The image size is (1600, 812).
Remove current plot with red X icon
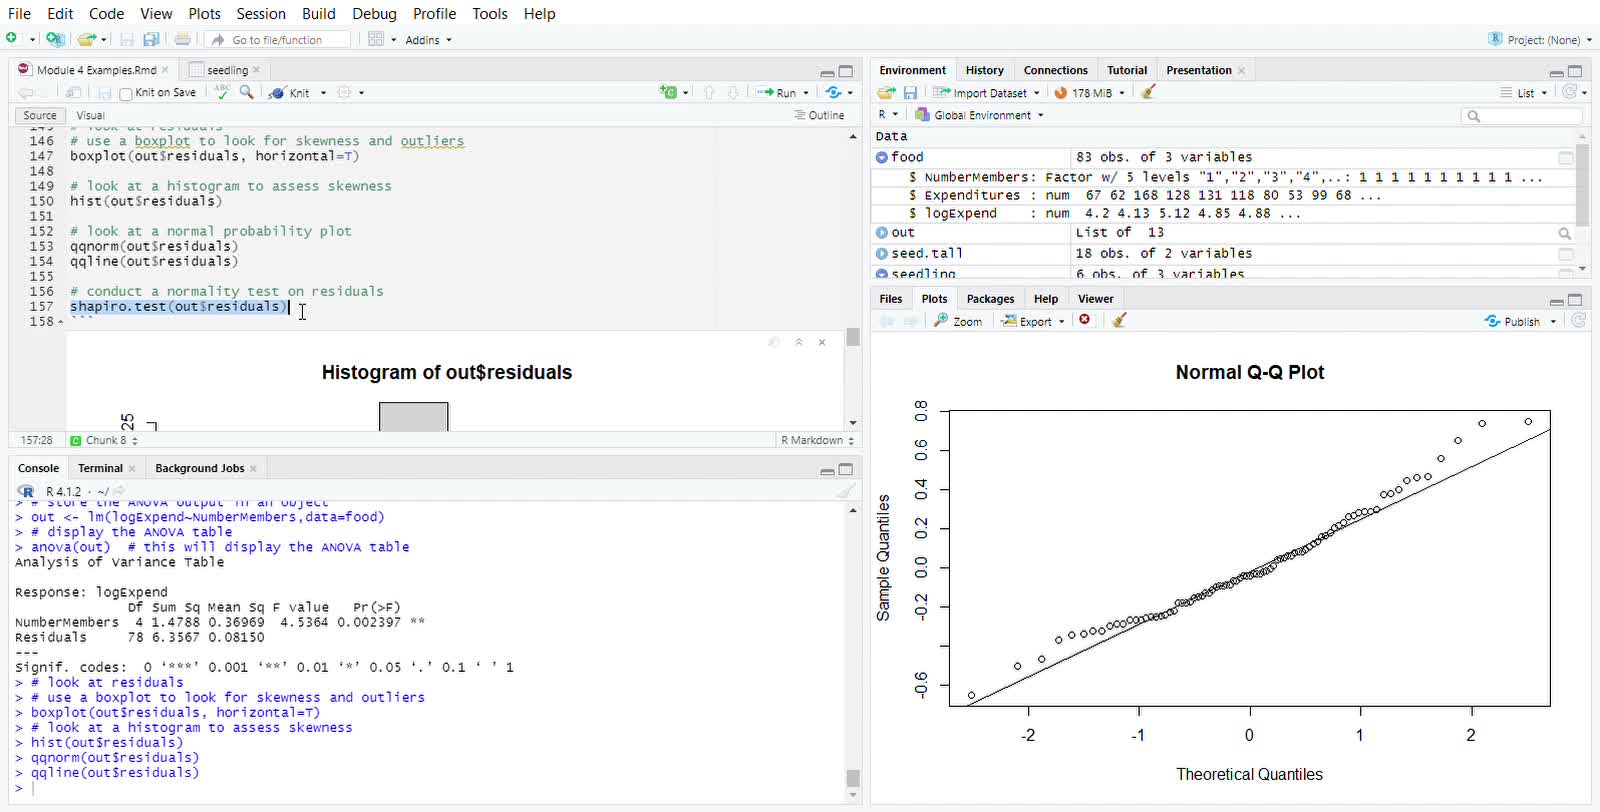(1085, 320)
